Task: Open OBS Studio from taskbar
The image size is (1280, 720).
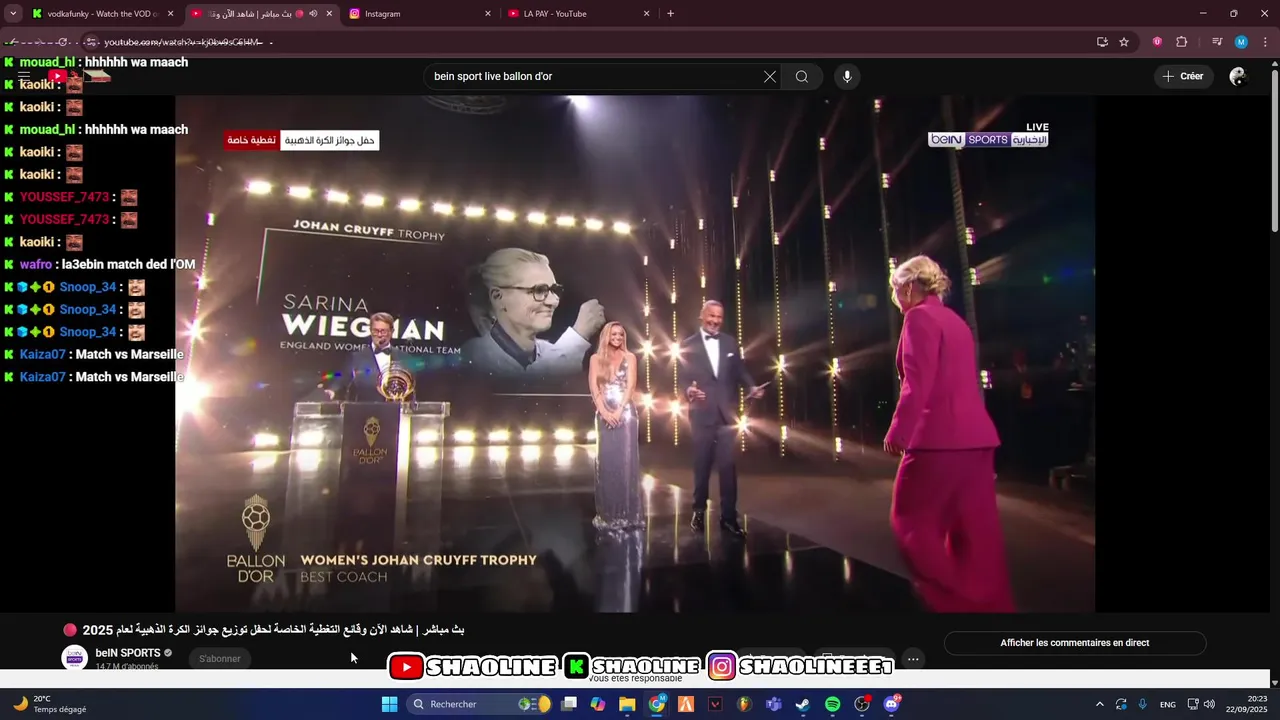Action: [x=862, y=704]
